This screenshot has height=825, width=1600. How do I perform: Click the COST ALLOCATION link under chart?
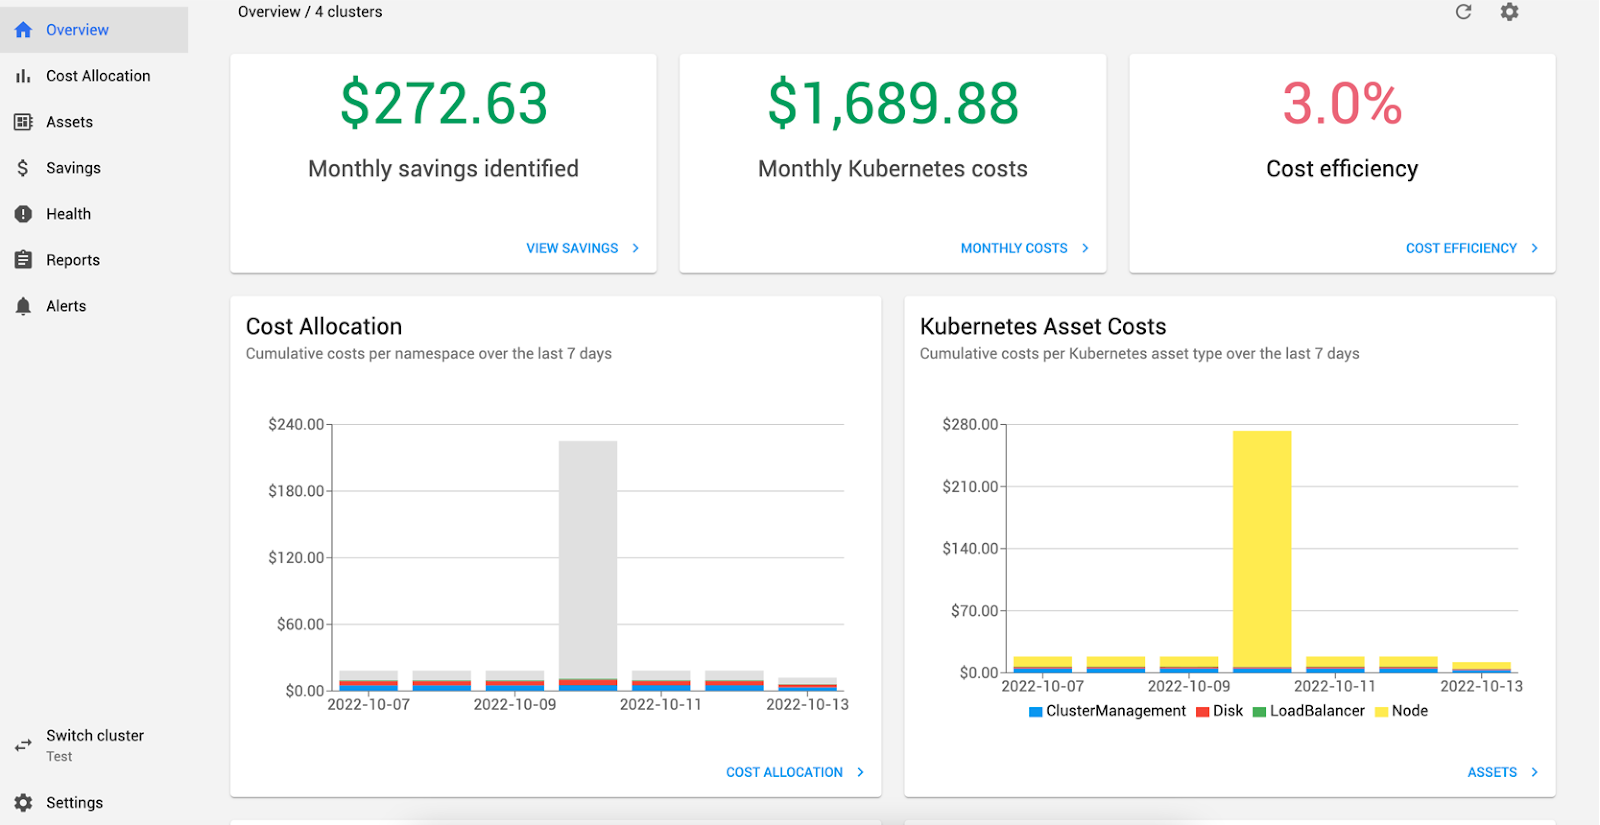click(784, 772)
